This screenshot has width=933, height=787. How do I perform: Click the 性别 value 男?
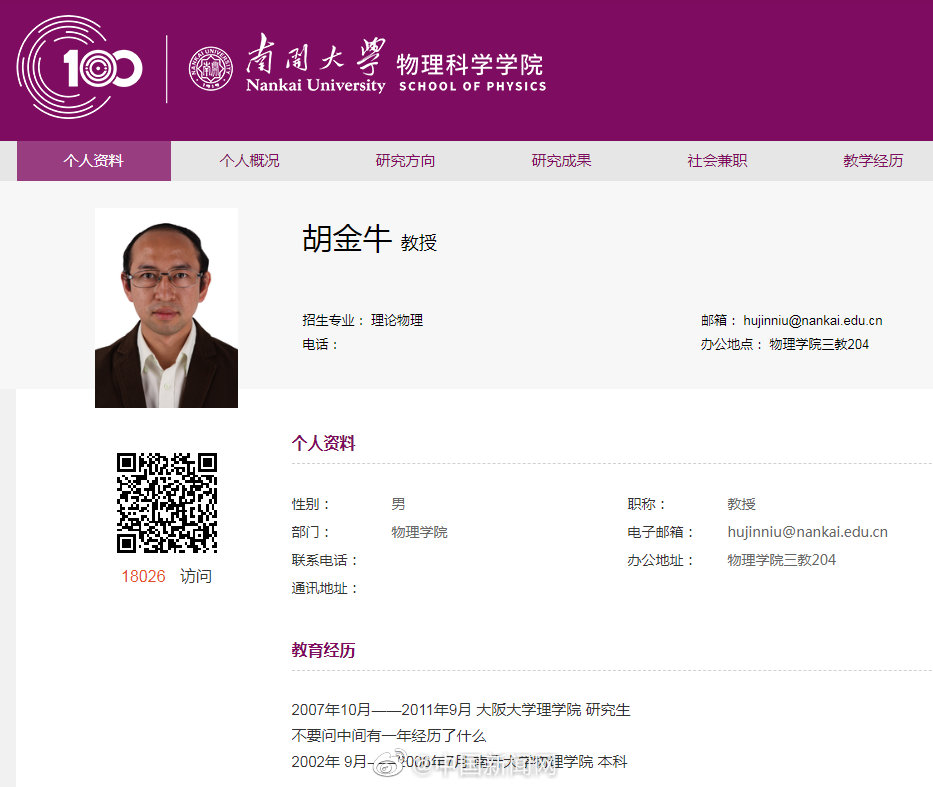pyautogui.click(x=398, y=504)
